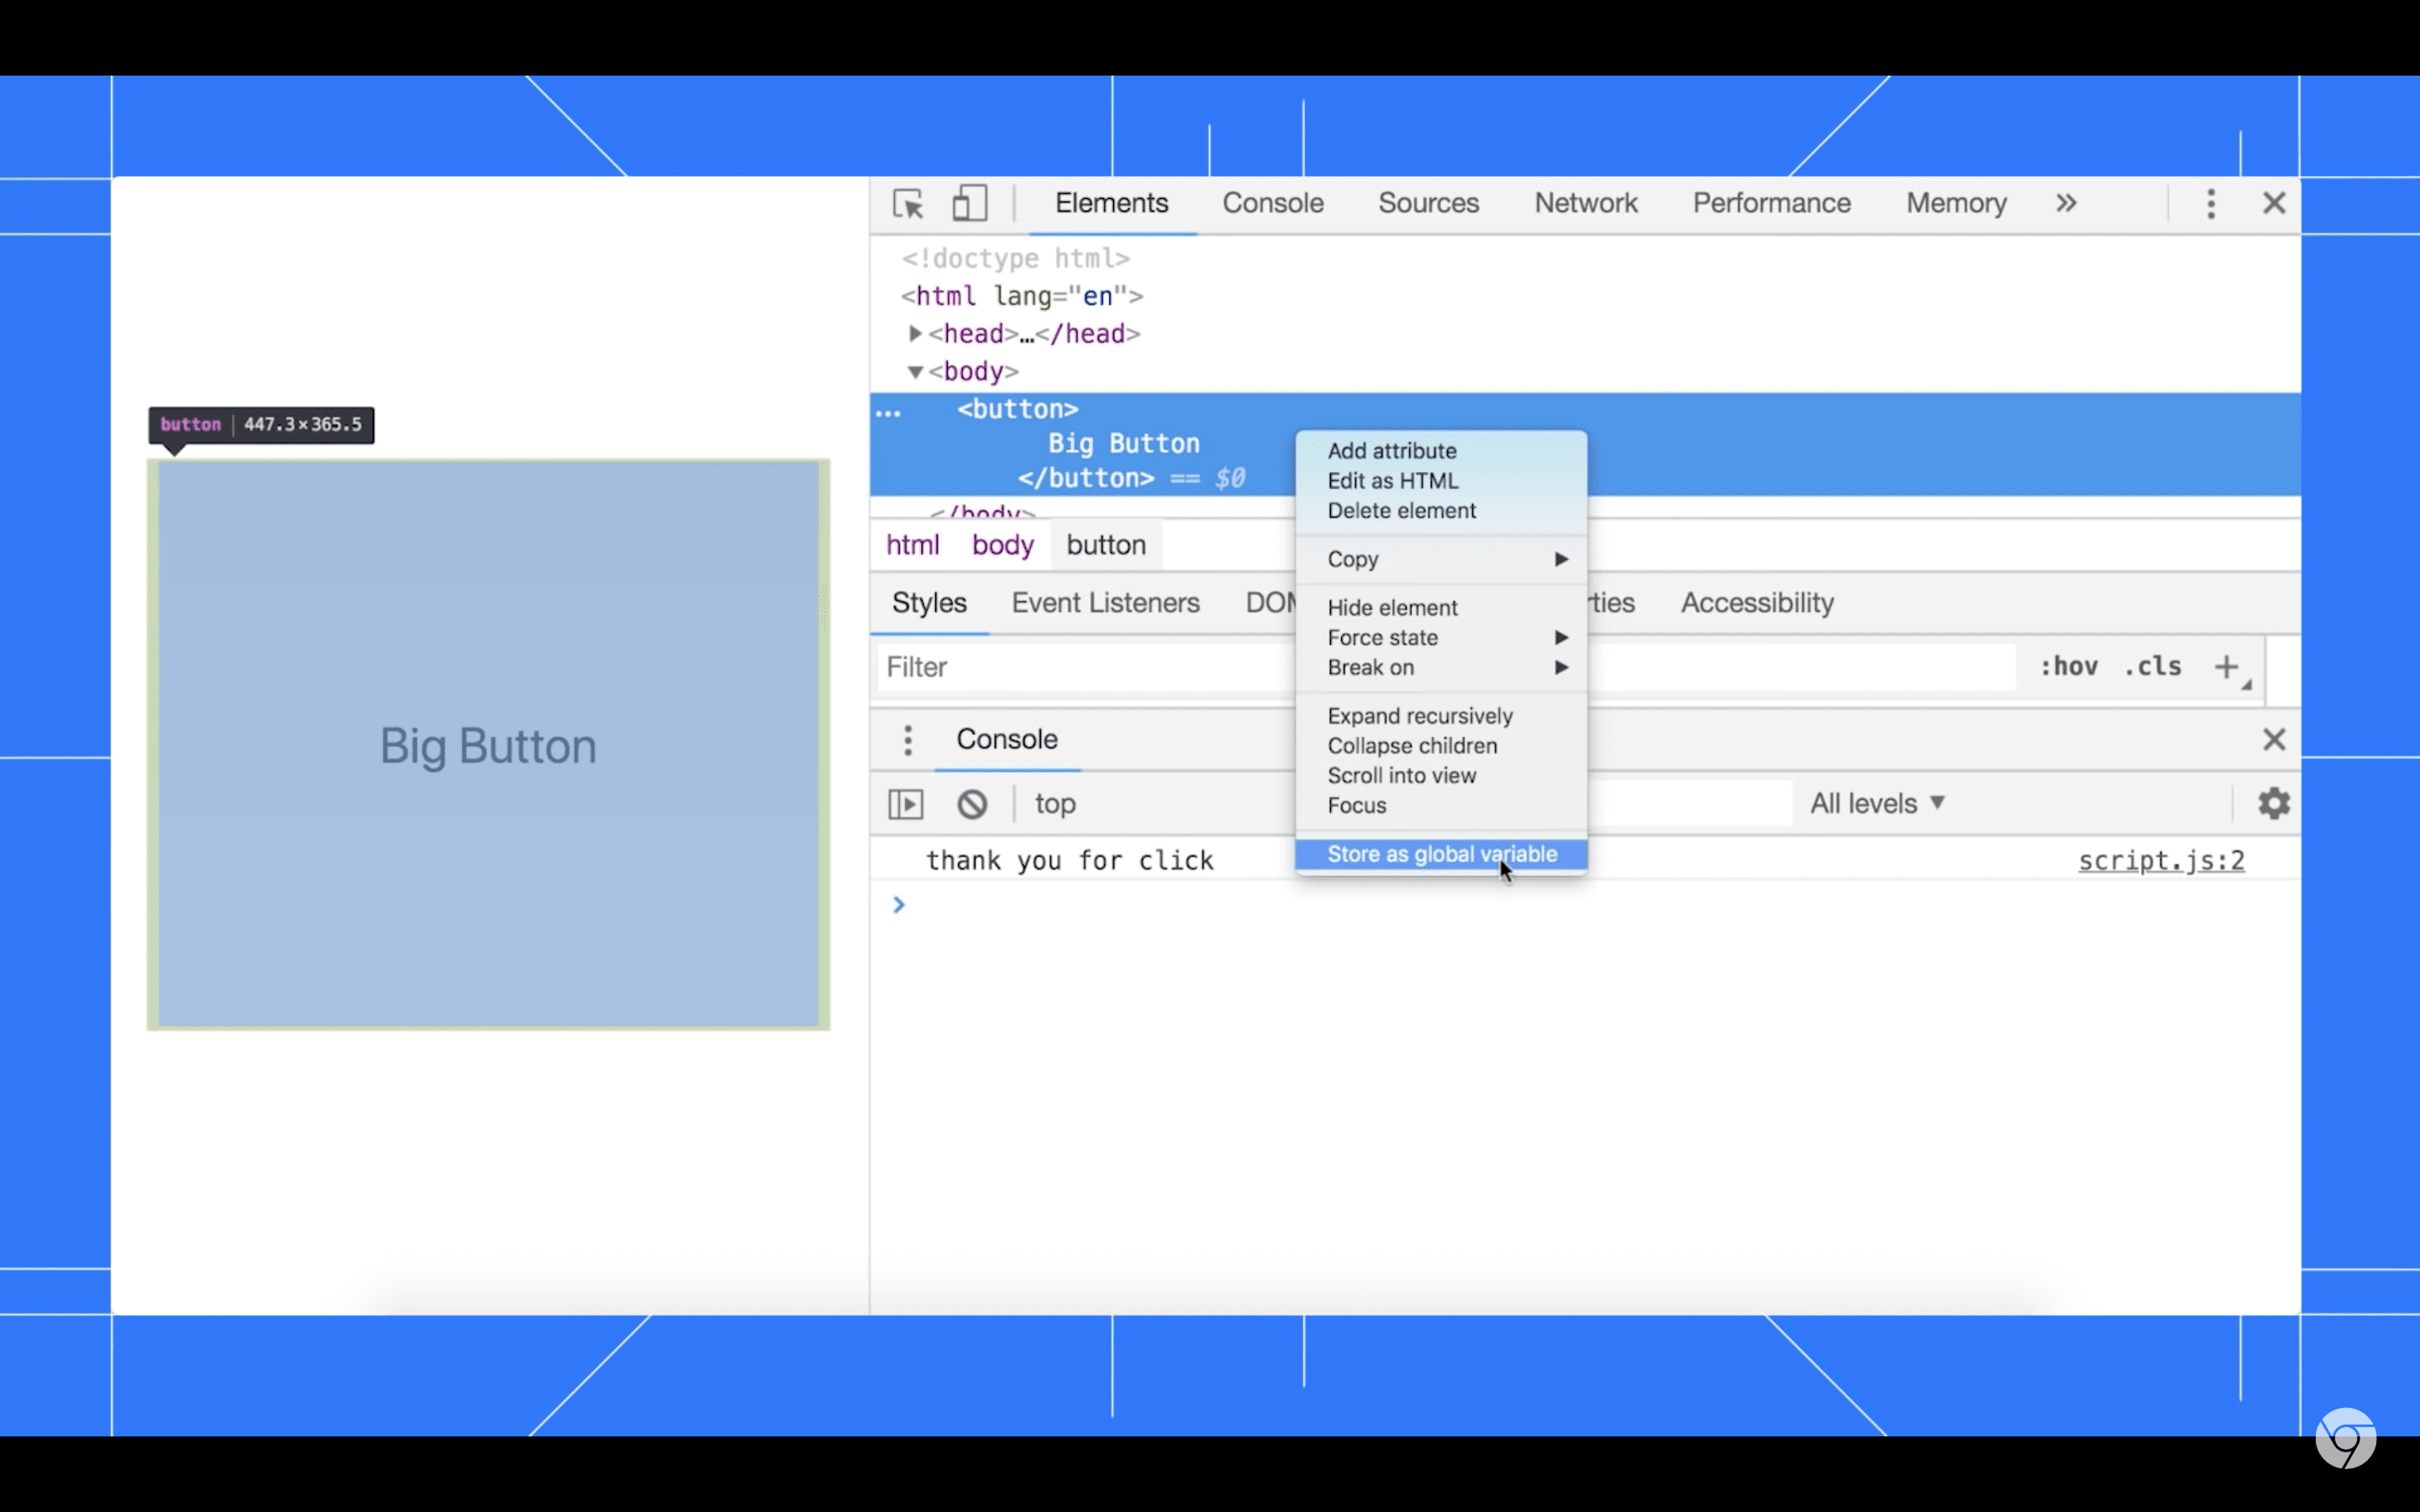Select the inspect element icon
Viewport: 2420px width, 1512px height.
point(907,204)
